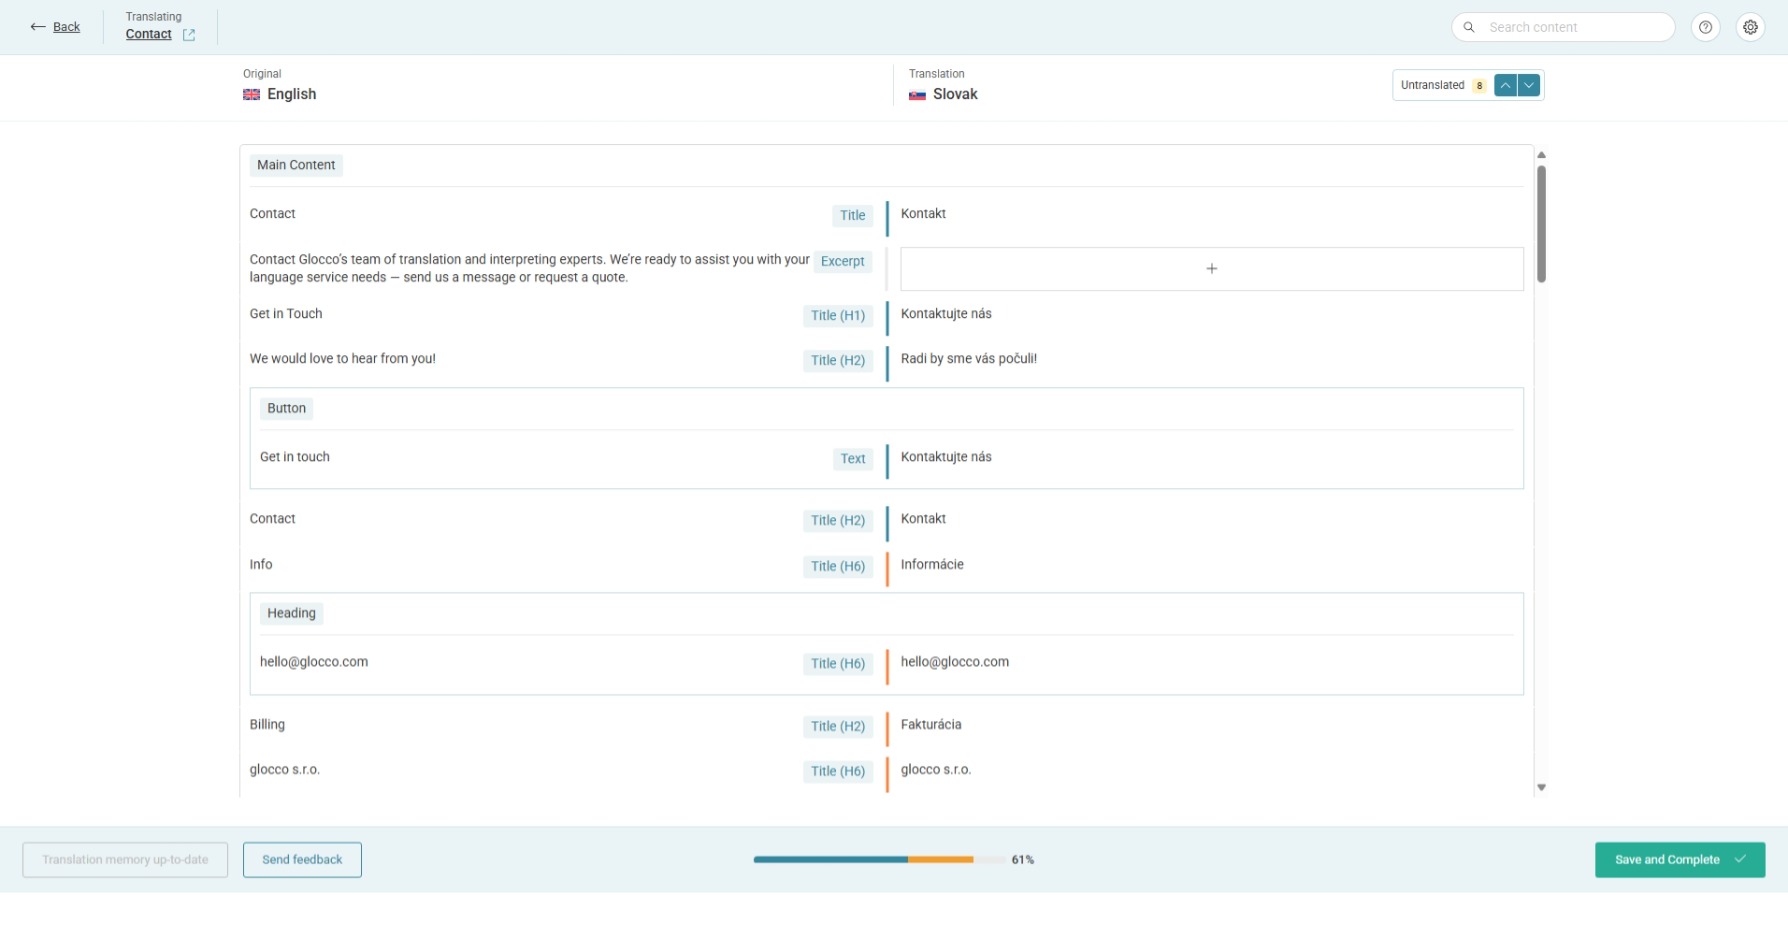Viewport: 1788px width, 942px height.
Task: Select the Button section label
Action: 287,408
